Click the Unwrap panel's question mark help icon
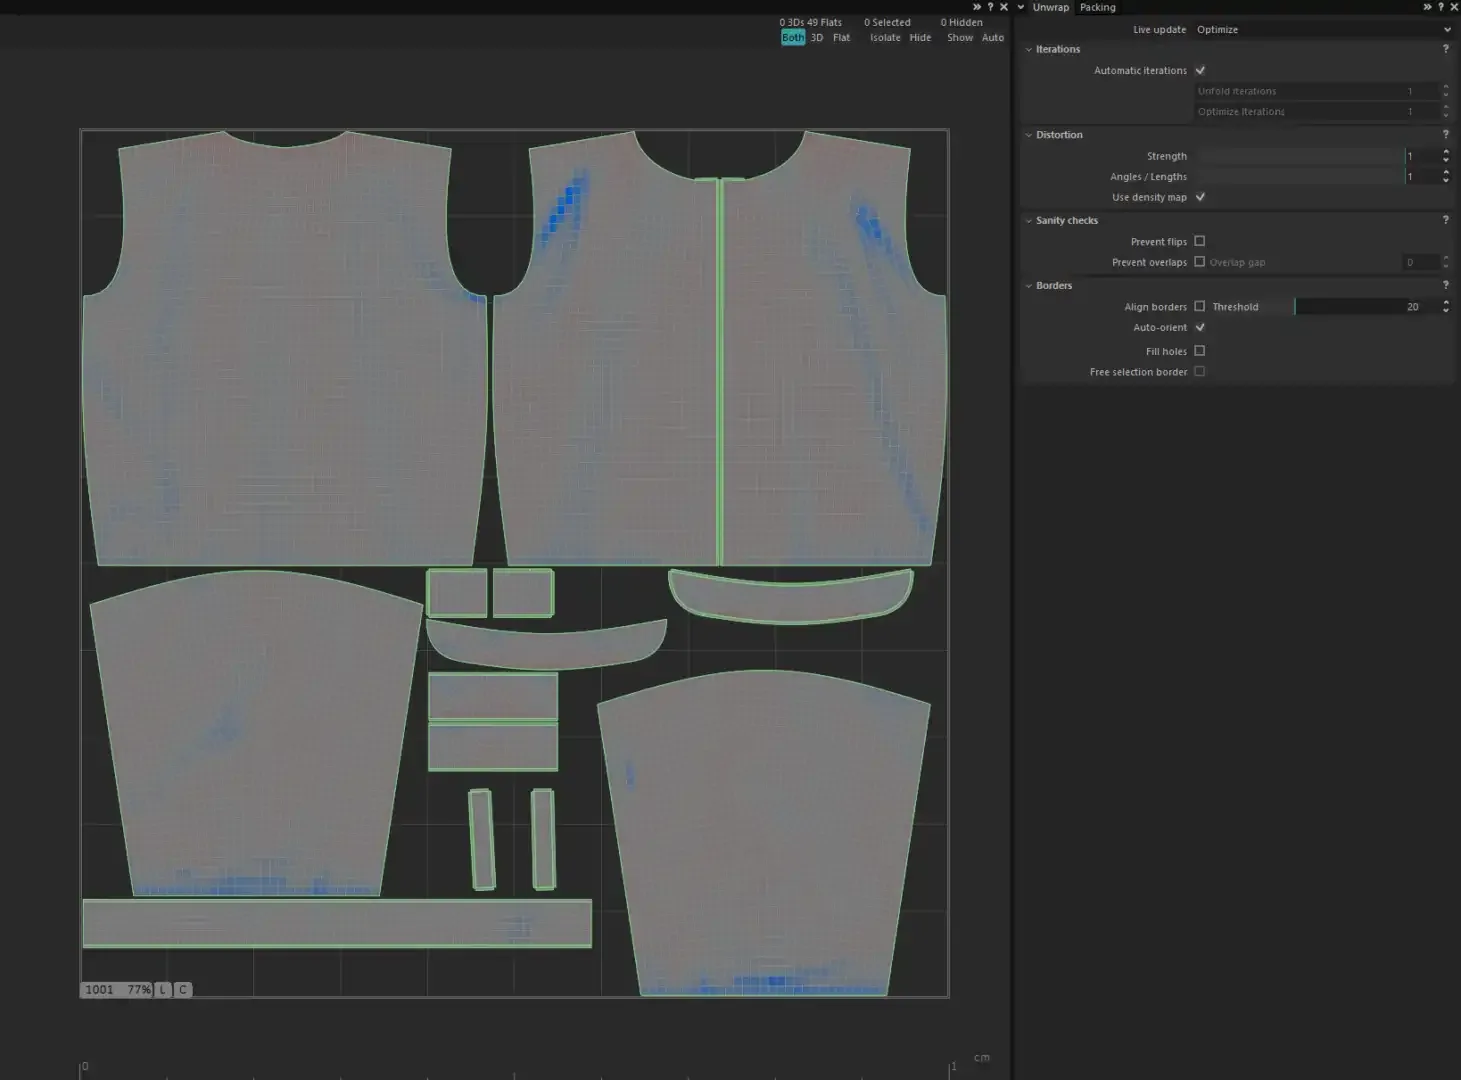 [1441, 7]
